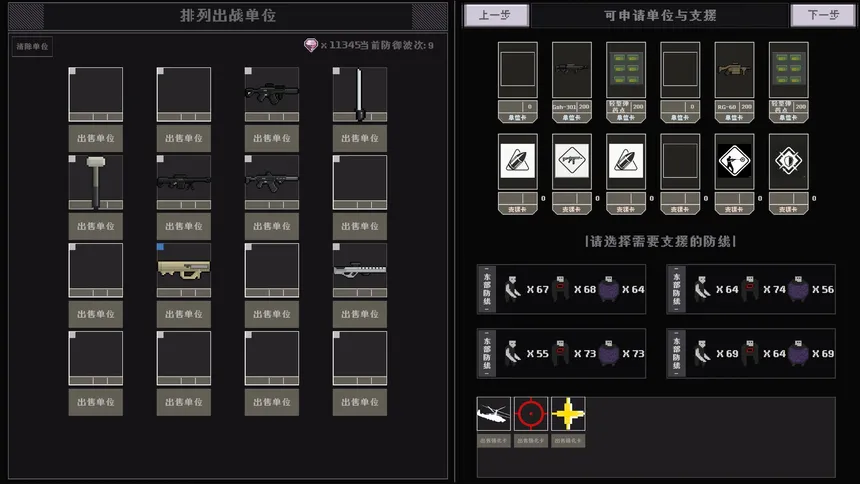Select the defense line with X69 X64 X69
860x484 pixels.
751,353
